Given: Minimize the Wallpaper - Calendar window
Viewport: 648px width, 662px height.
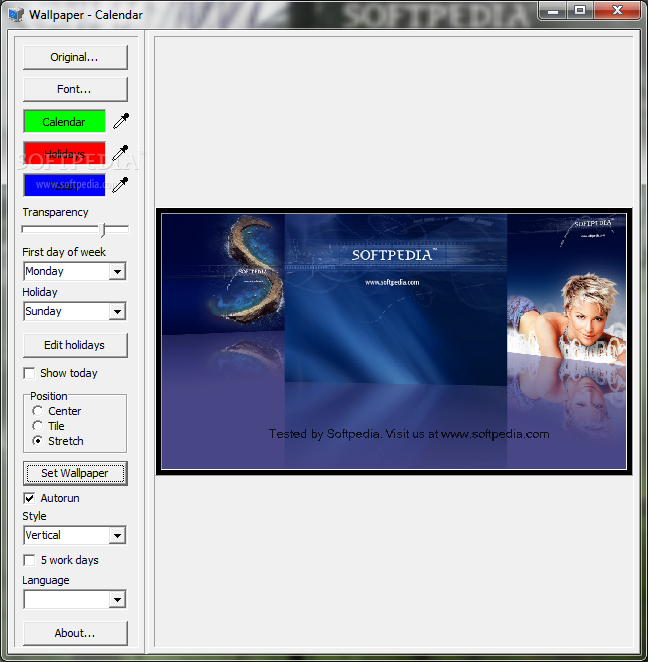Looking at the screenshot, I should tap(553, 10).
